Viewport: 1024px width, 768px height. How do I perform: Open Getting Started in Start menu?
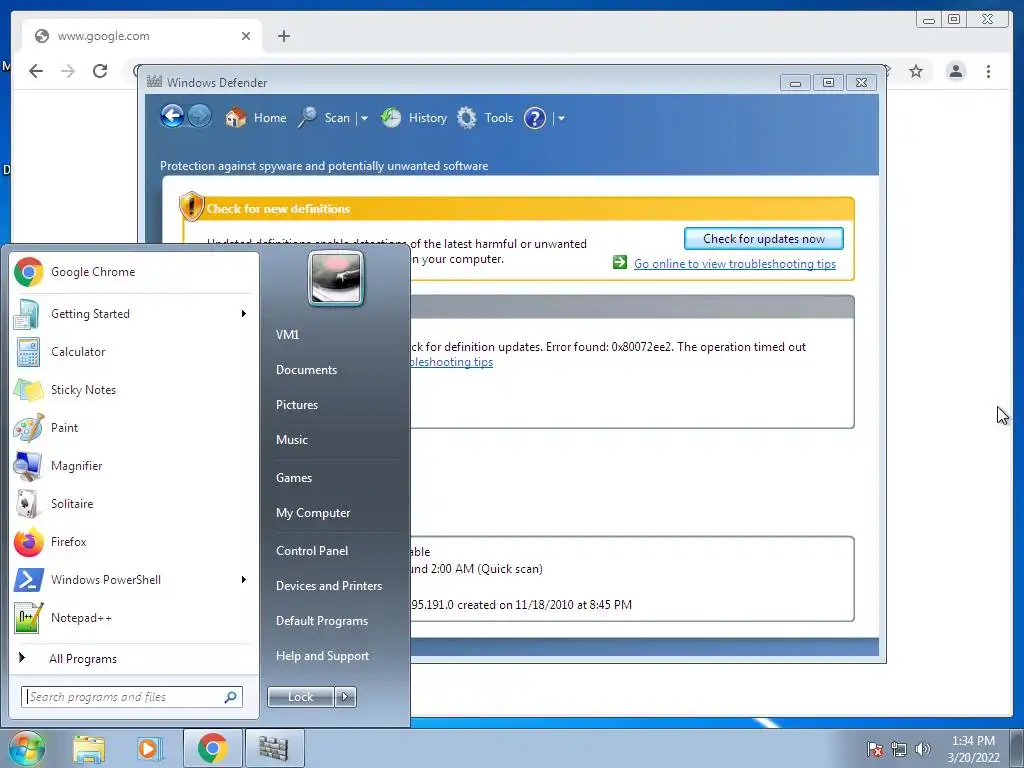133,314
